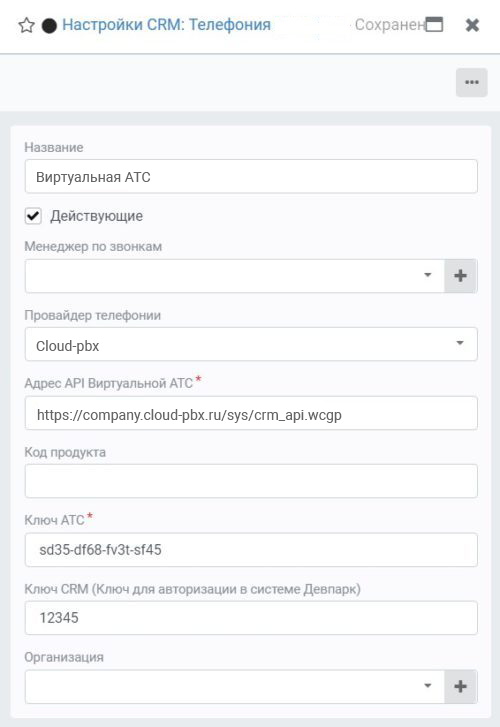Open form in new window icon
The width and height of the screenshot is (500, 727).
click(434, 25)
